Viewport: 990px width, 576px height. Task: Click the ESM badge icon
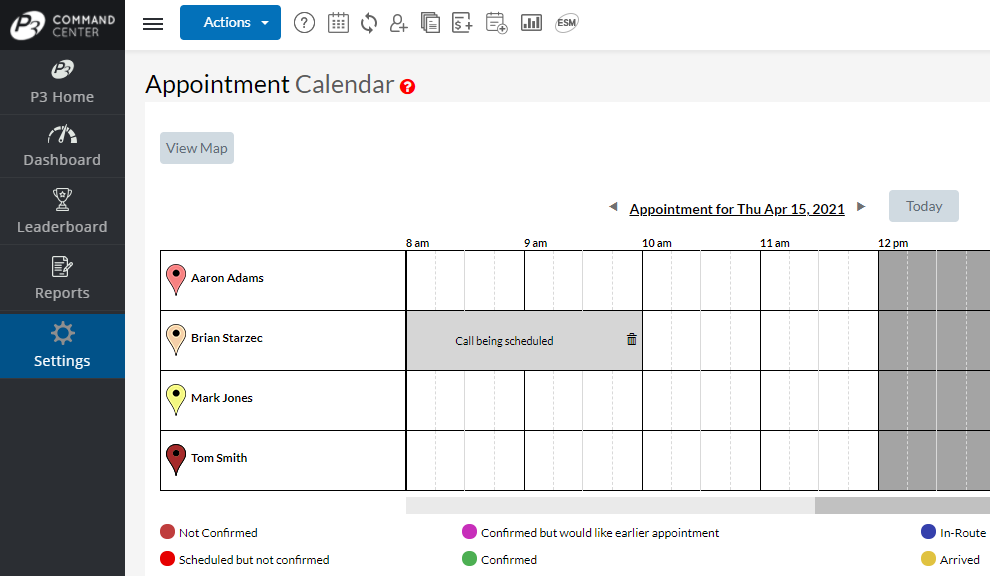coord(566,22)
